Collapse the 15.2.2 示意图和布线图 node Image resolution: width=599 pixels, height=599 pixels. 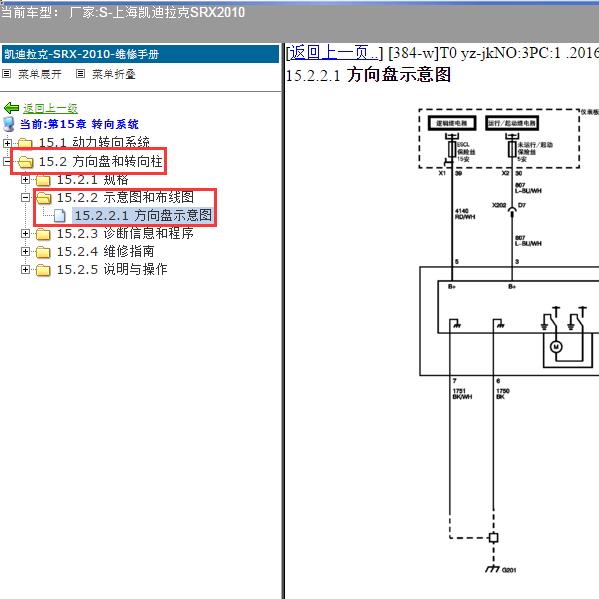pos(25,198)
